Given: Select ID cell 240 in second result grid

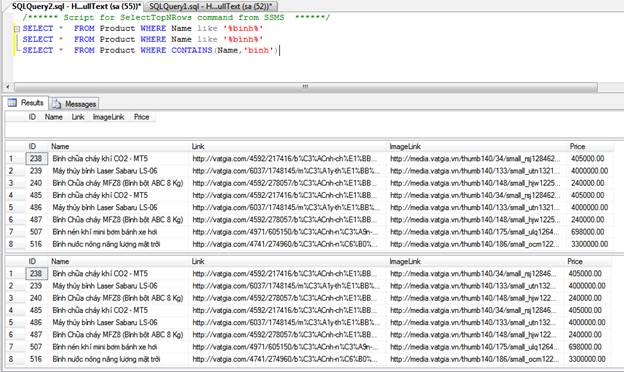Looking at the screenshot, I should click(36, 183).
